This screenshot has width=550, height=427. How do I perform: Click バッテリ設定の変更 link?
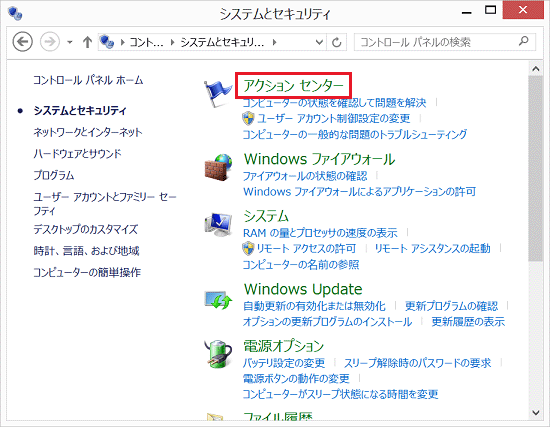pos(284,363)
